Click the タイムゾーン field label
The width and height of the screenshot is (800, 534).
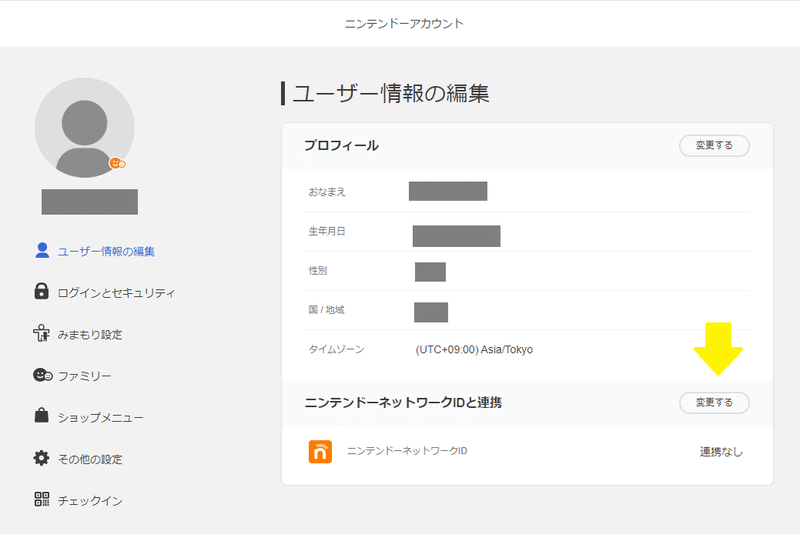pyautogui.click(x=336, y=349)
